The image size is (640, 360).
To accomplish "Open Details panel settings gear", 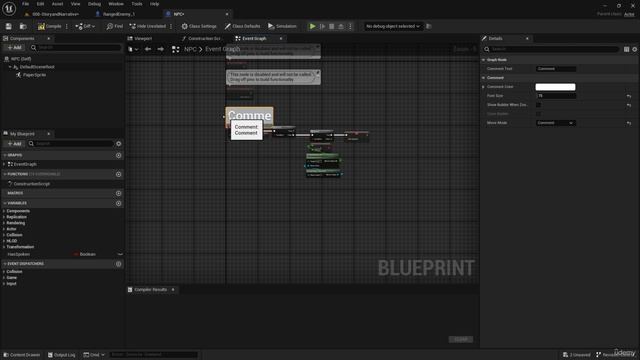I will pos(635,49).
